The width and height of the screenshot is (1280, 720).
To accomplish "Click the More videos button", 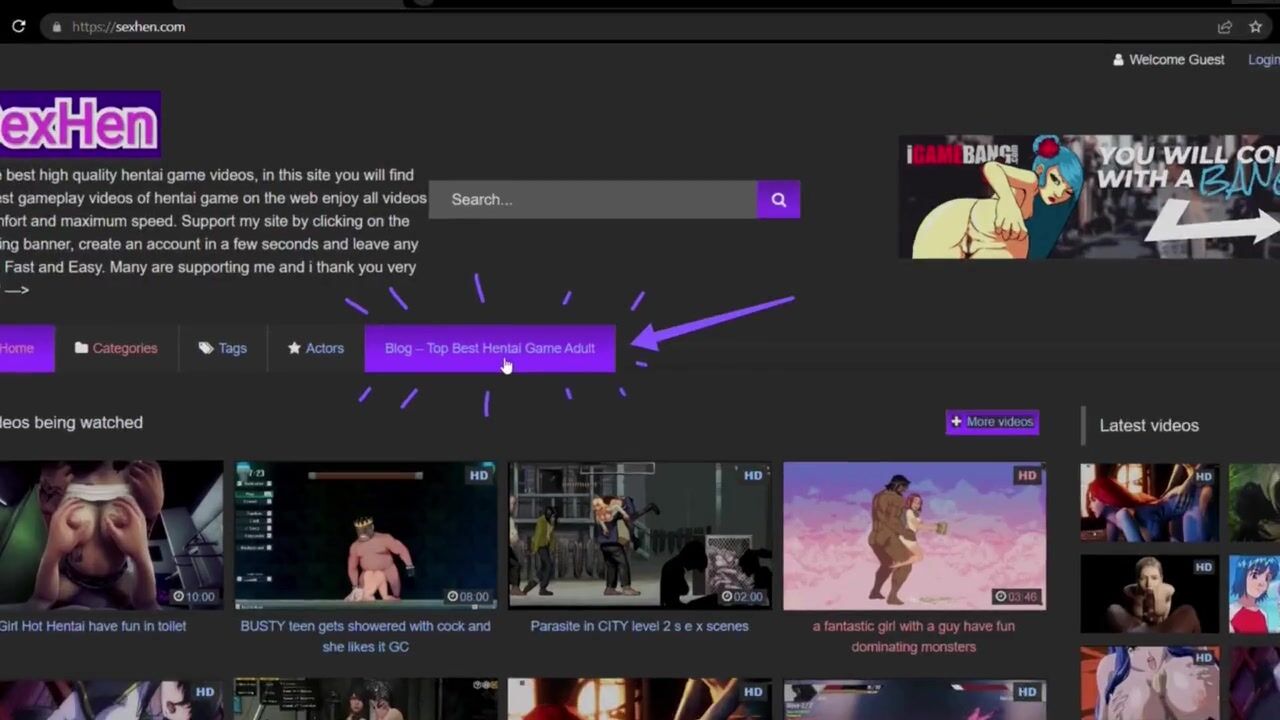I will (x=992, y=422).
